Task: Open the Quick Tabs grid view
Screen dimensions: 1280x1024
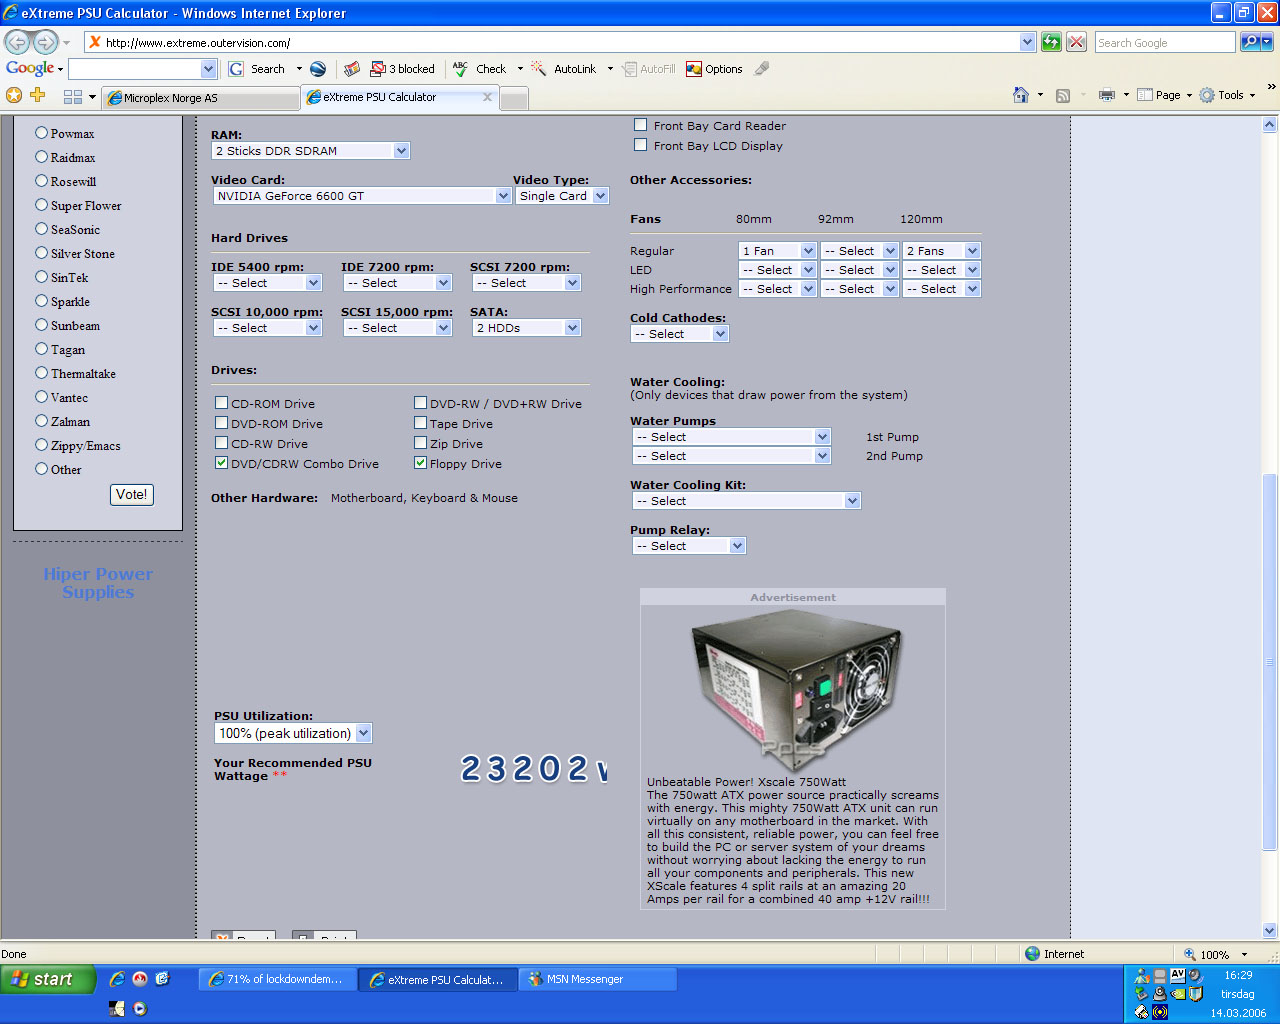Action: [x=72, y=97]
